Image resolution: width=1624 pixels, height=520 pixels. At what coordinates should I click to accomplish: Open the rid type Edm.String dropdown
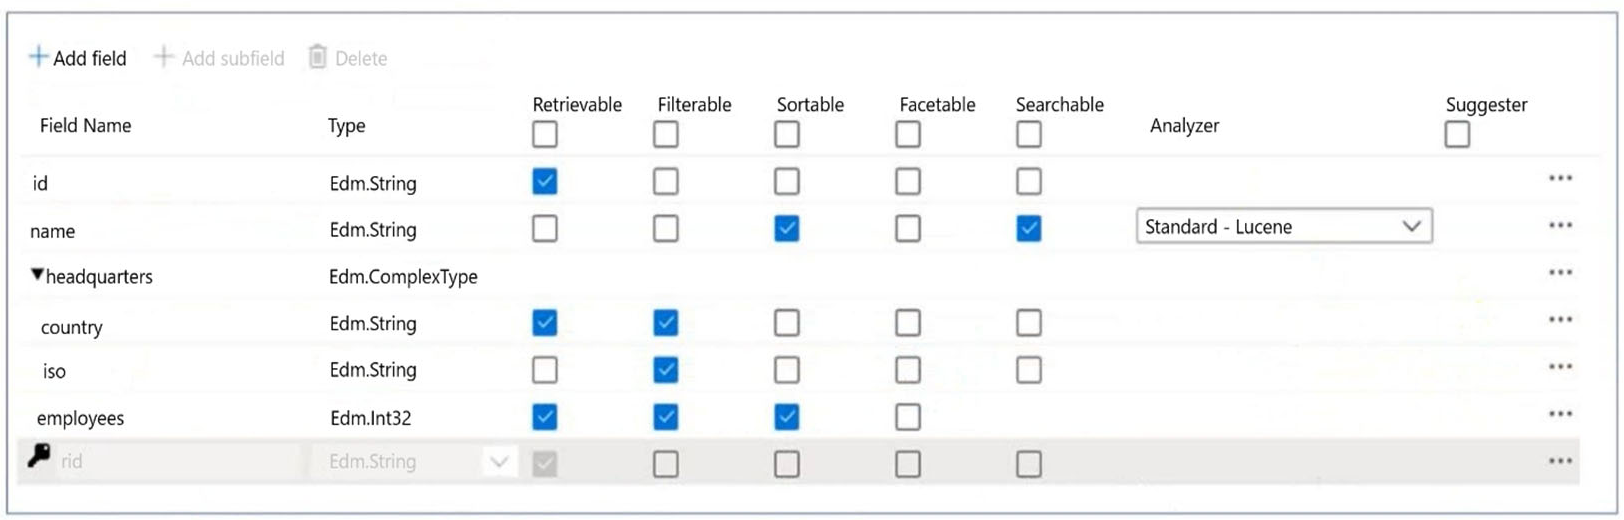click(x=498, y=462)
